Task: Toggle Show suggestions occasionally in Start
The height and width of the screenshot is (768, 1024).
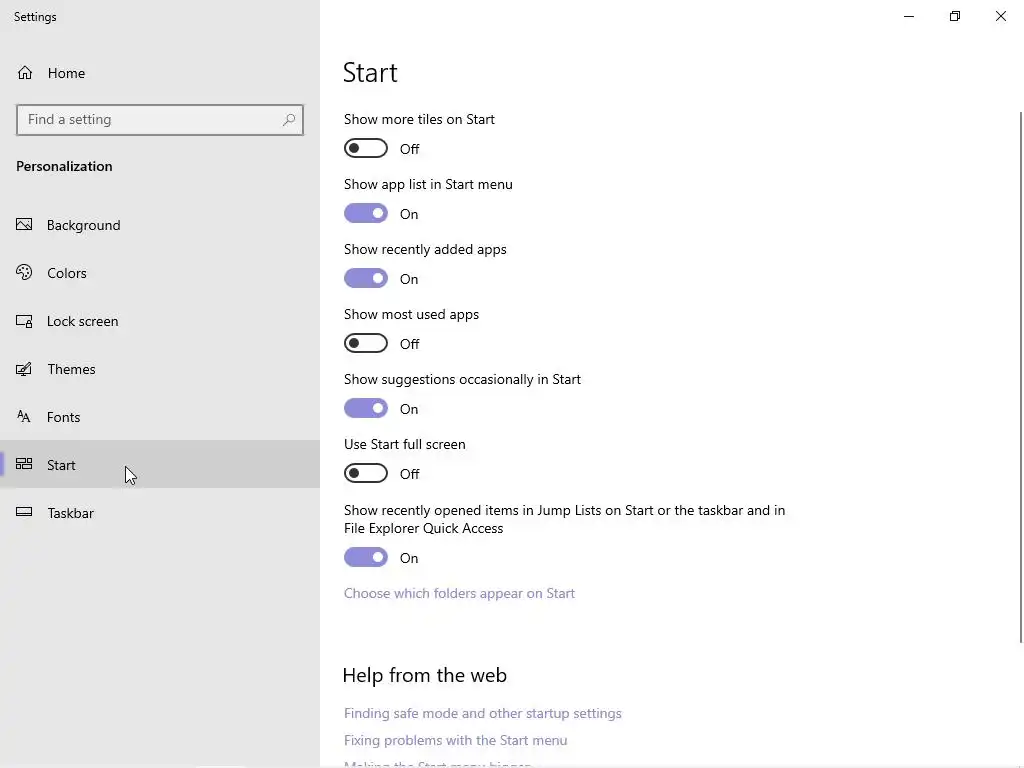Action: (x=366, y=409)
